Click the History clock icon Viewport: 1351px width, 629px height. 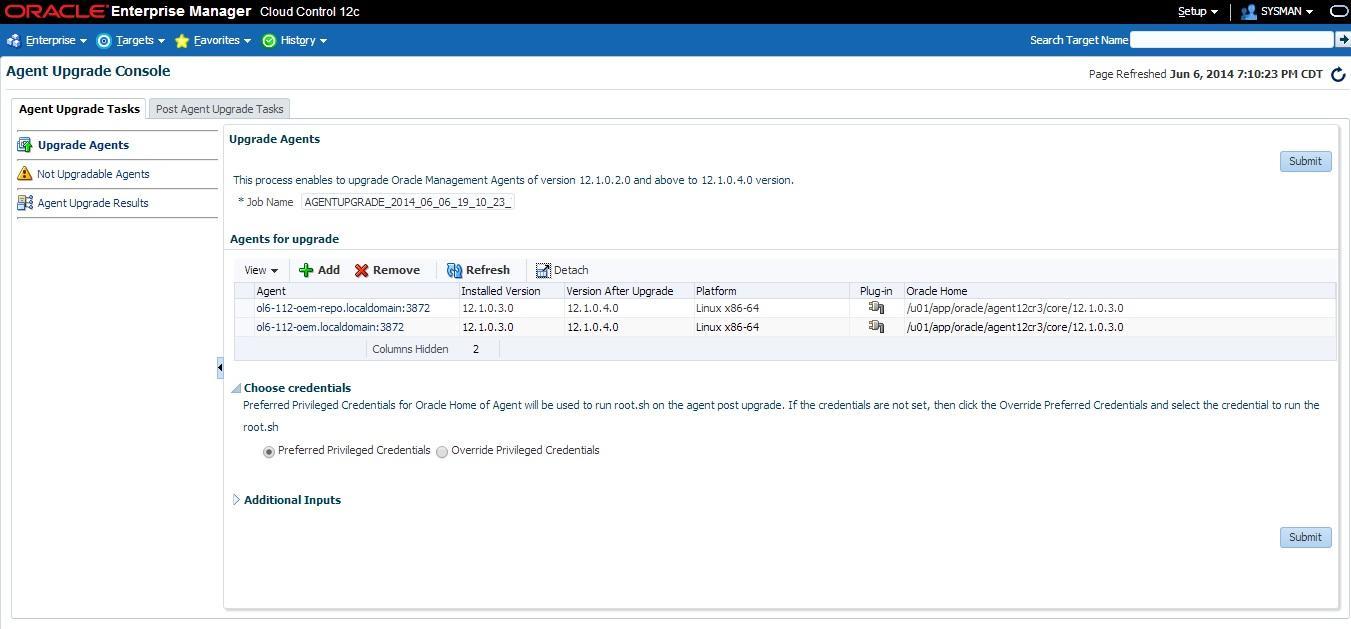pos(269,41)
